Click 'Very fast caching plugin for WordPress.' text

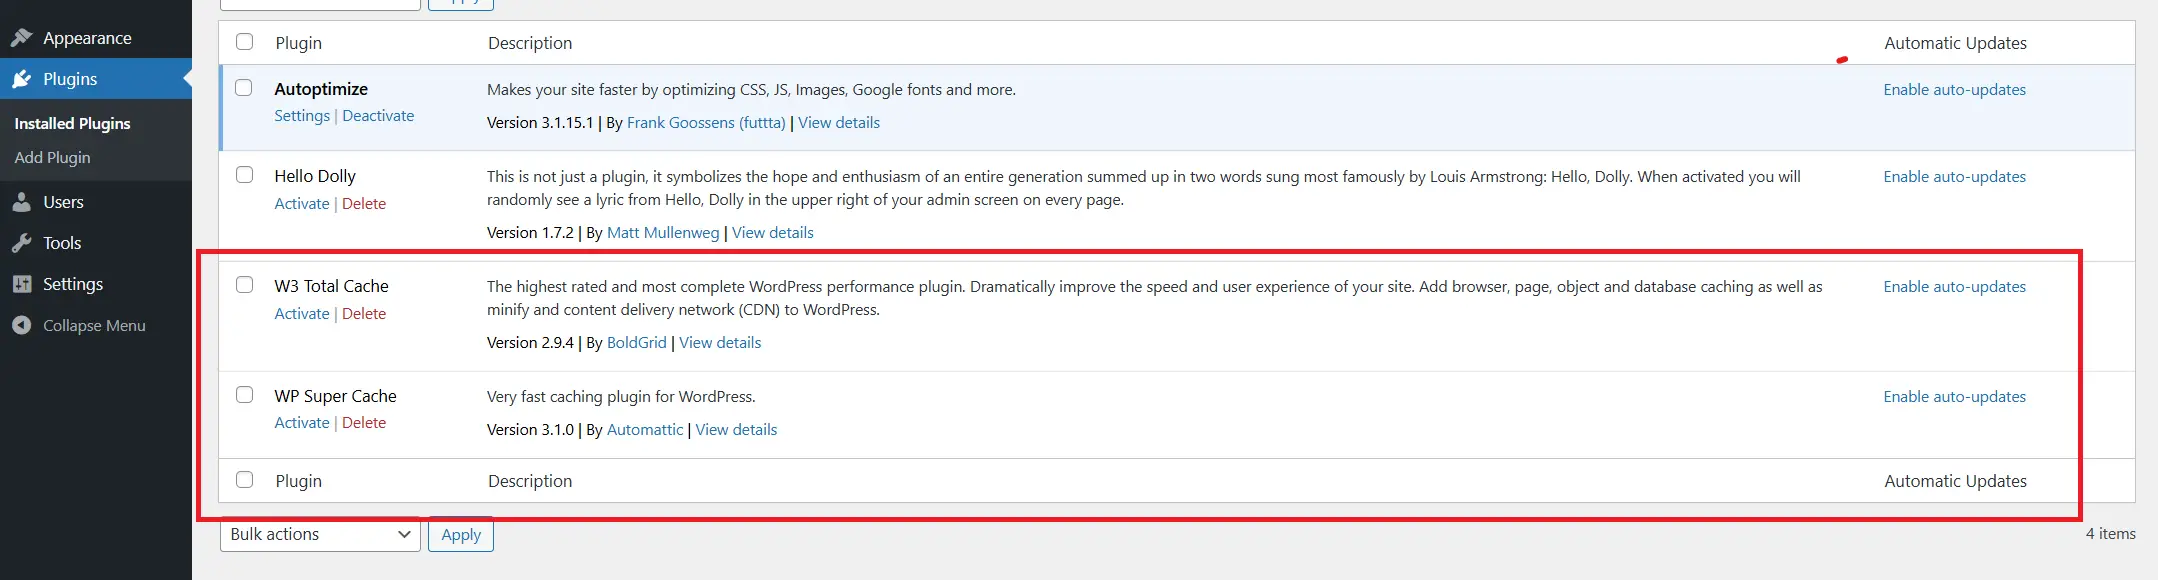tap(621, 396)
